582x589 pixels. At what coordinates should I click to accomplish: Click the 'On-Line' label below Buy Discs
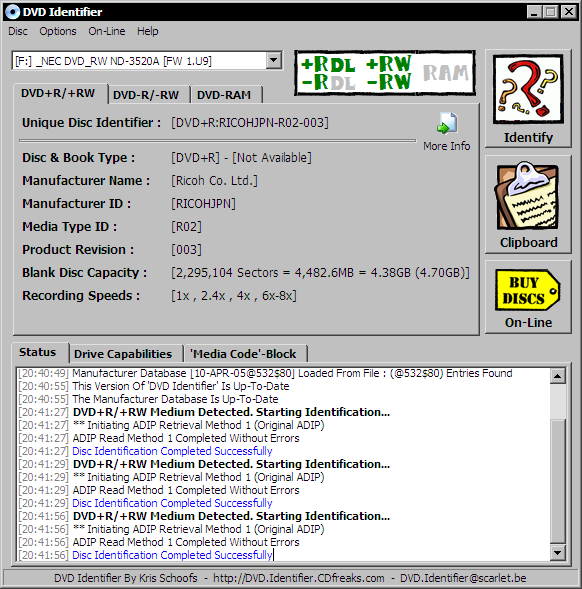(528, 322)
